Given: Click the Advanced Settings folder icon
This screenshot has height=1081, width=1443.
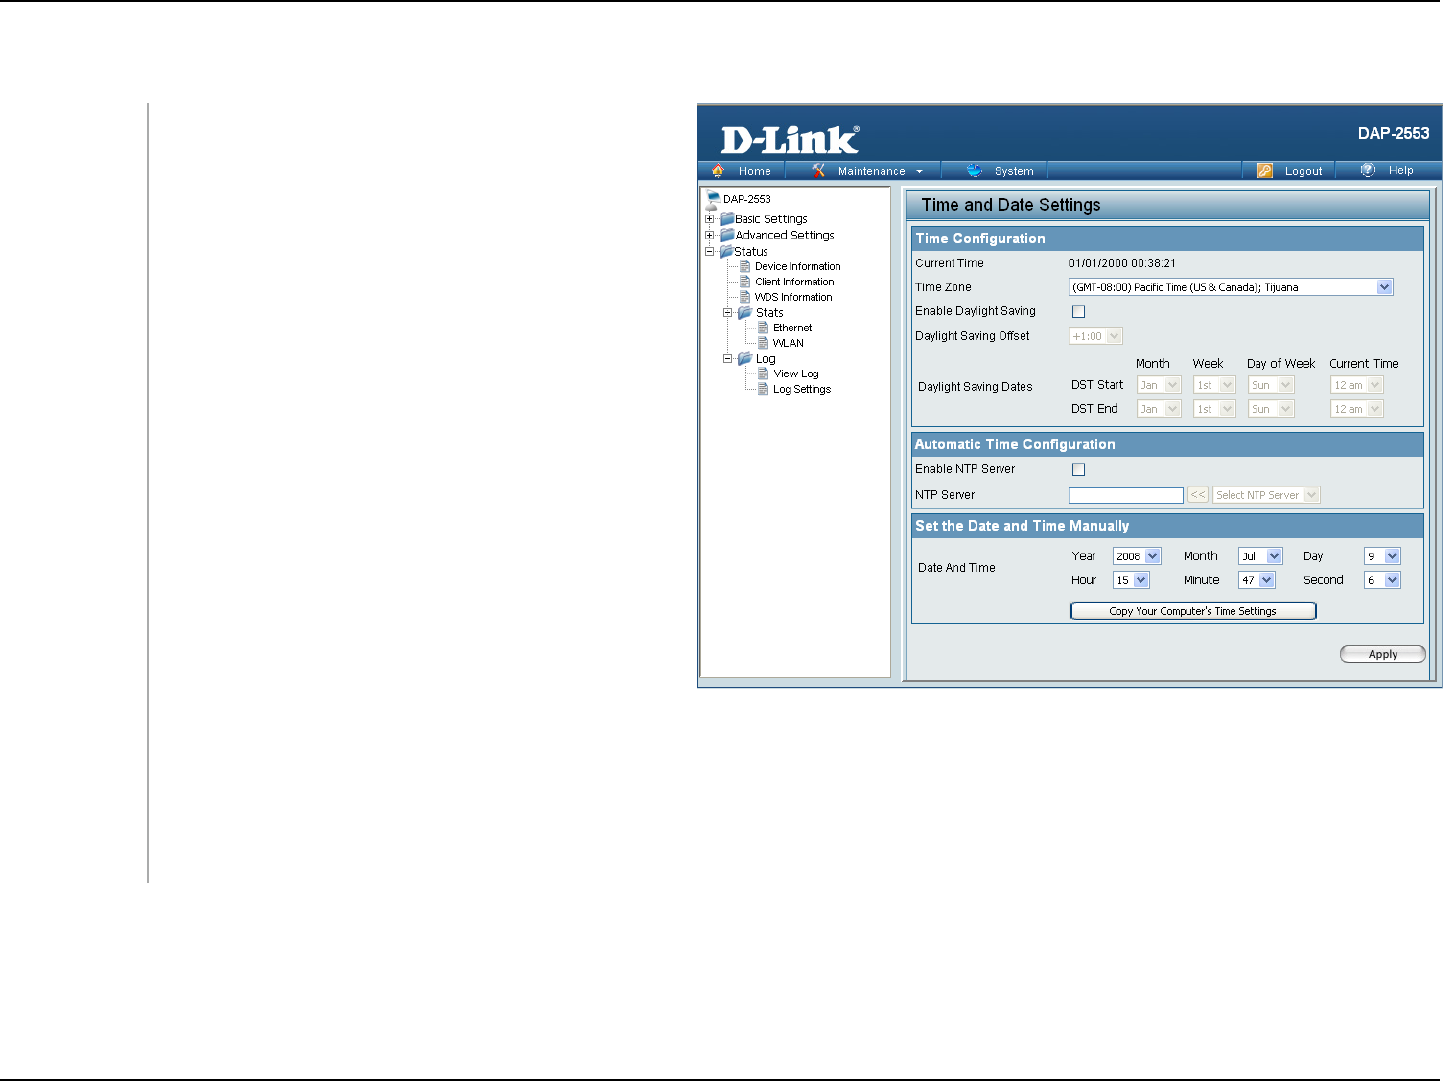Looking at the screenshot, I should (x=727, y=235).
